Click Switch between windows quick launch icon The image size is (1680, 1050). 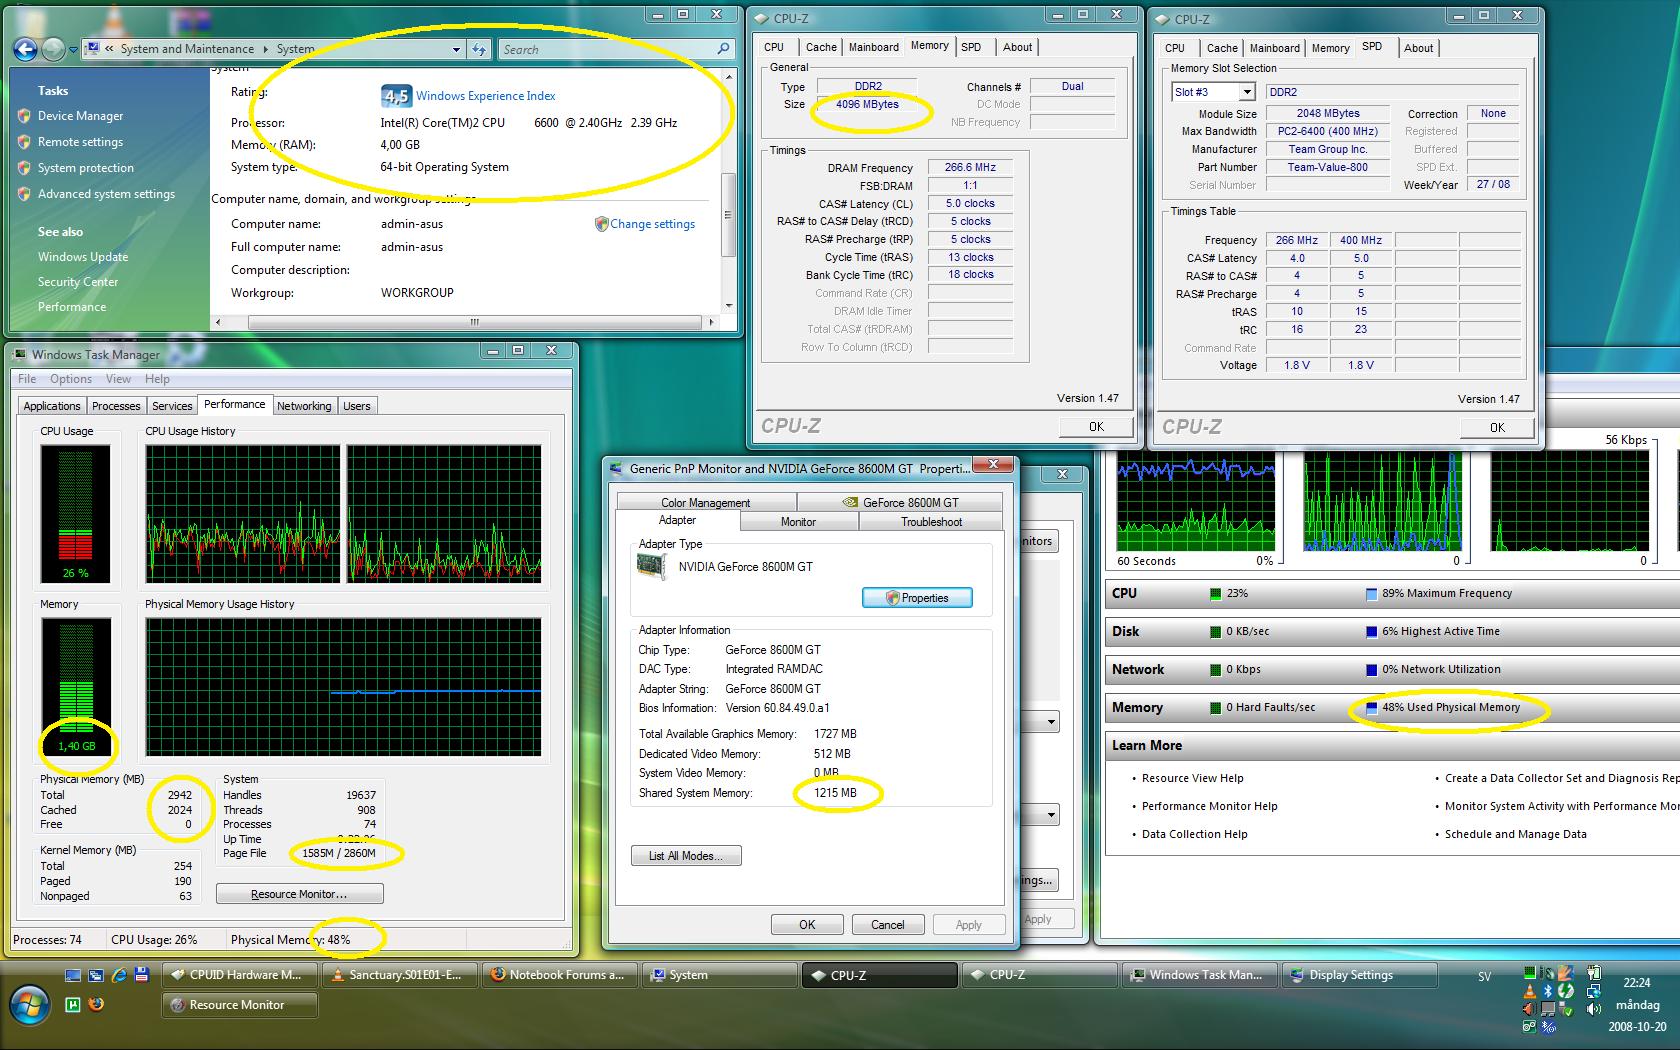pos(96,975)
